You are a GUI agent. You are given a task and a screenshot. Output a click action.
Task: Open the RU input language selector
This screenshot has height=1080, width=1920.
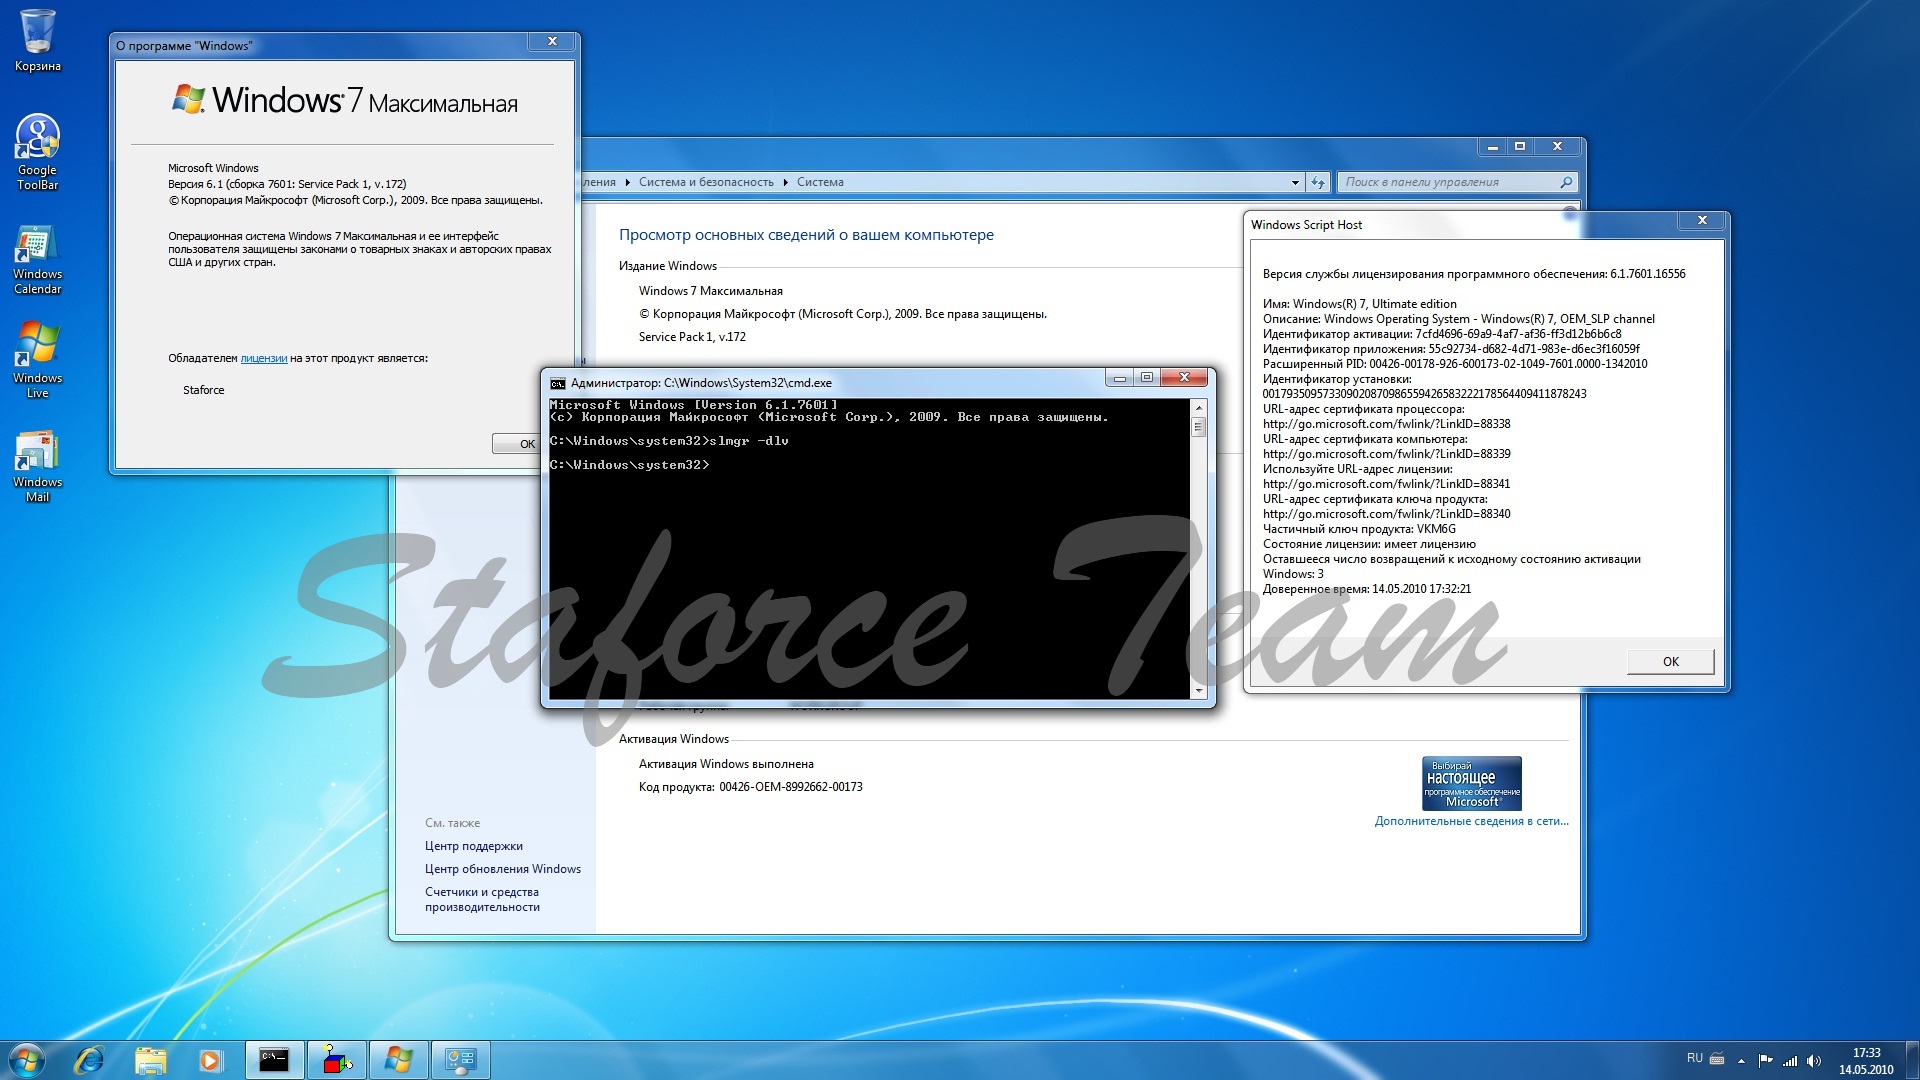pos(1694,1058)
